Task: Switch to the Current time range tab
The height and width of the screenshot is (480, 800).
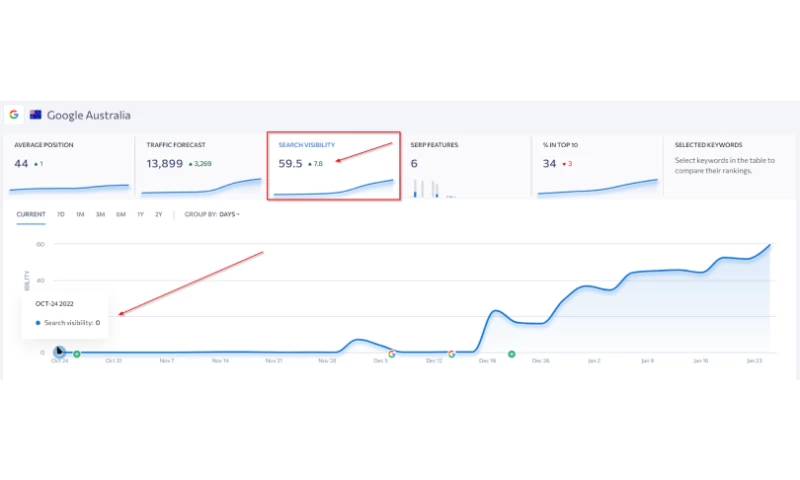Action: click(31, 214)
